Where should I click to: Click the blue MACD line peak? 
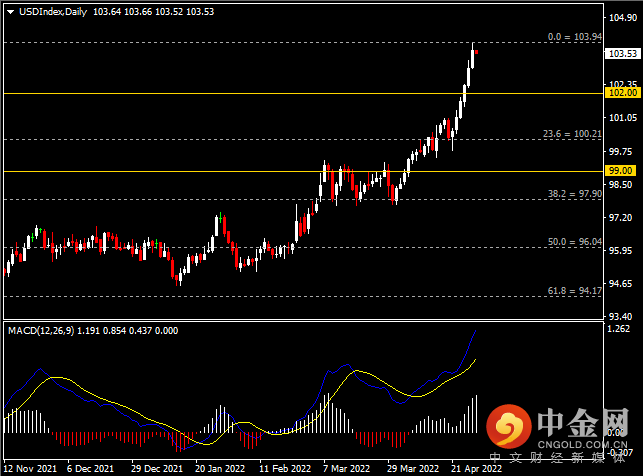(x=476, y=330)
